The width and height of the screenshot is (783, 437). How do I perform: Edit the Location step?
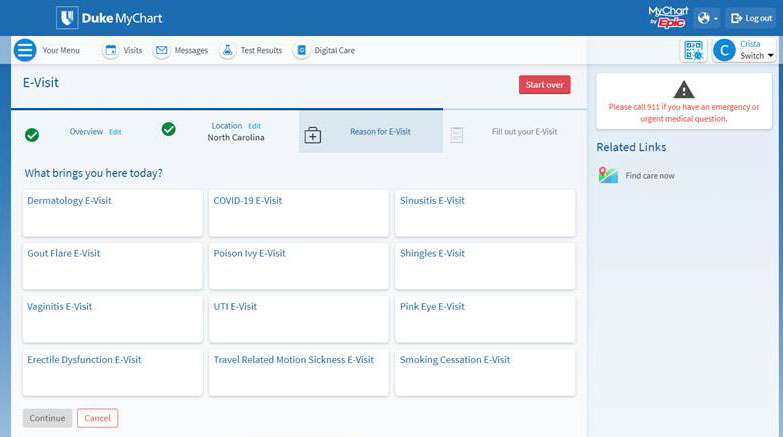click(254, 126)
